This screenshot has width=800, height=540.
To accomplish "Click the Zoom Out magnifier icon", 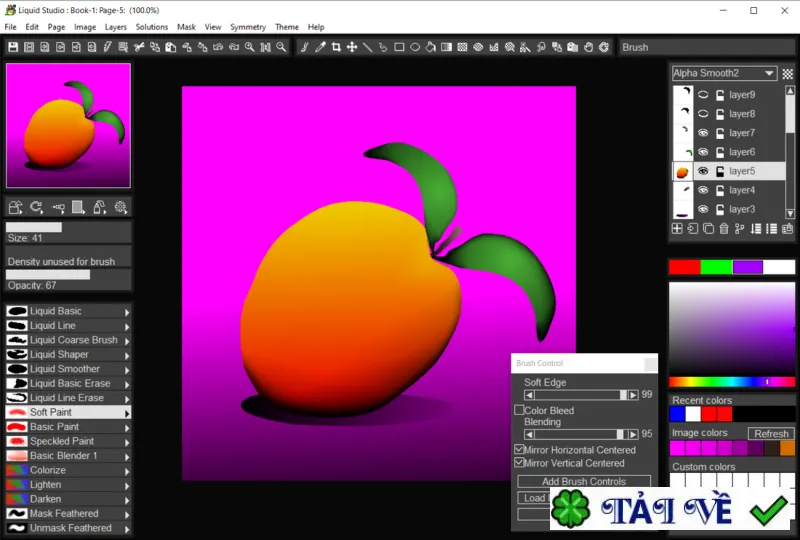I will 281,47.
